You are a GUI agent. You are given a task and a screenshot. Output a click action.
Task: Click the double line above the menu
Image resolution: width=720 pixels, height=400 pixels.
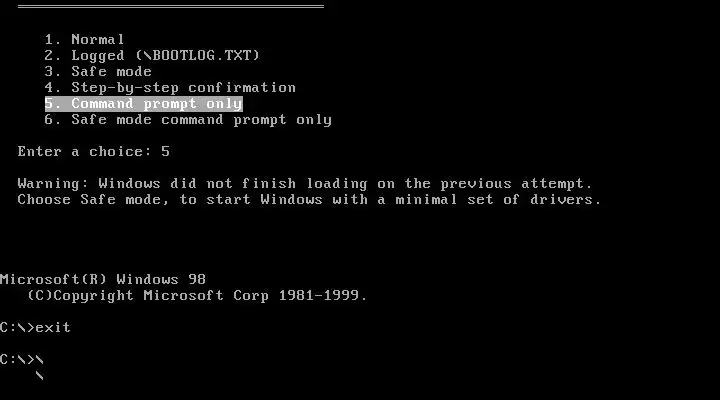[x=171, y=6]
